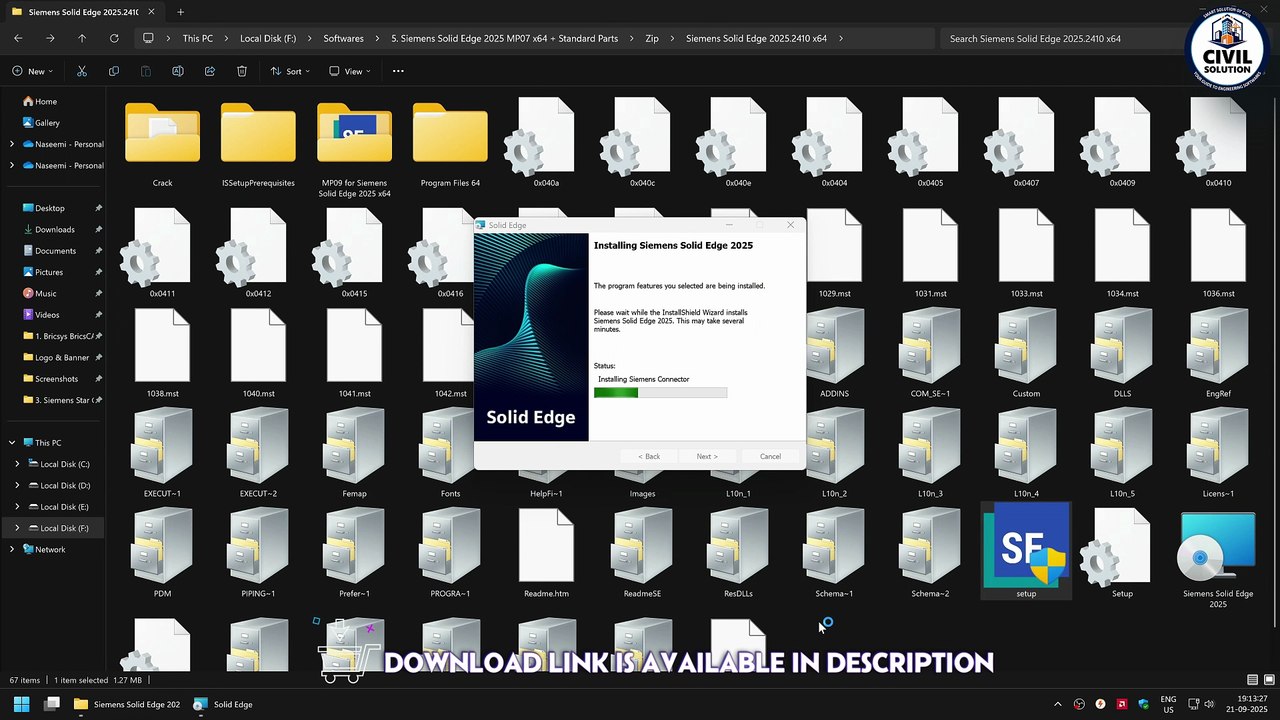
Task: Collapse the This PC tree node
Action: pos(12,442)
